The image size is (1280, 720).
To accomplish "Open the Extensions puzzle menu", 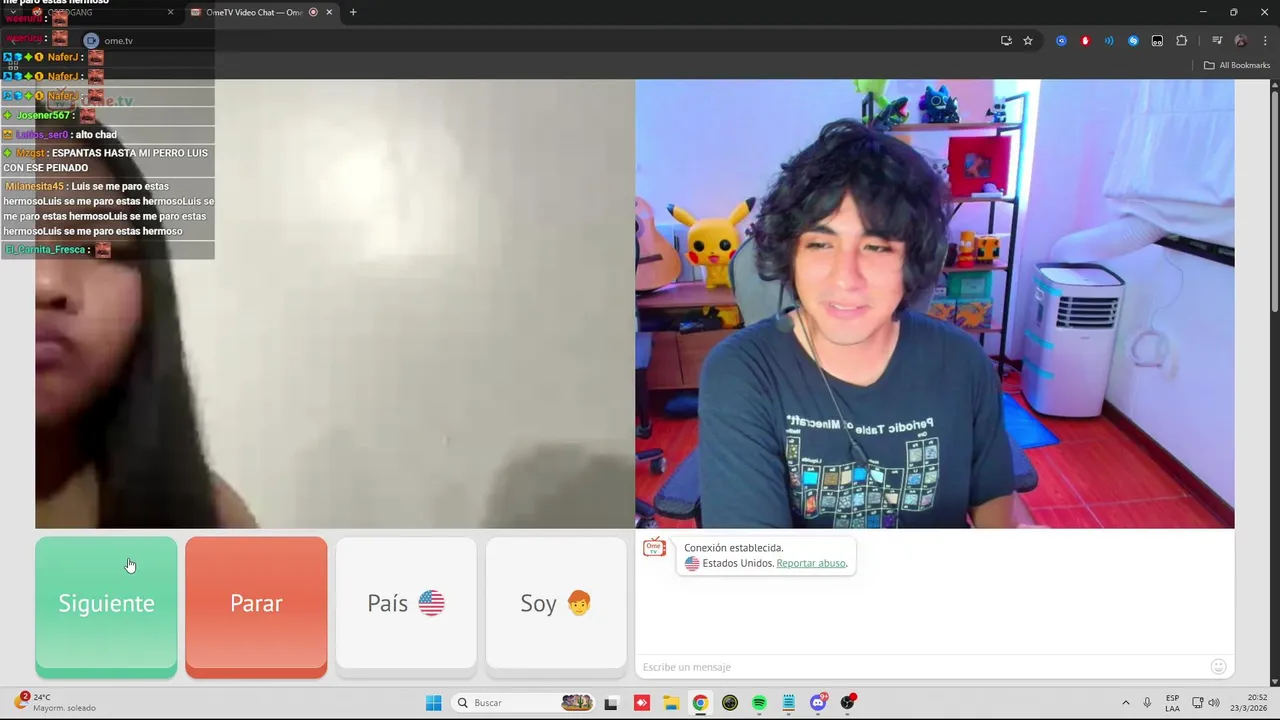I will (x=1181, y=41).
